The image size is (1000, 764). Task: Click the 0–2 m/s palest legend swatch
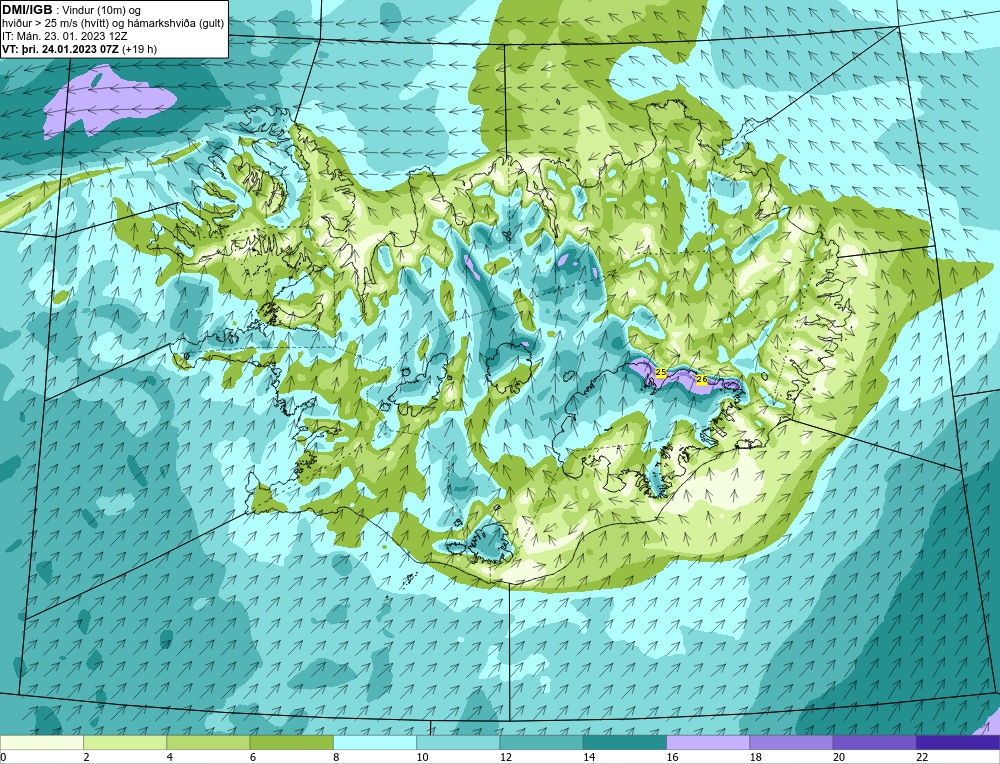pos(41,743)
